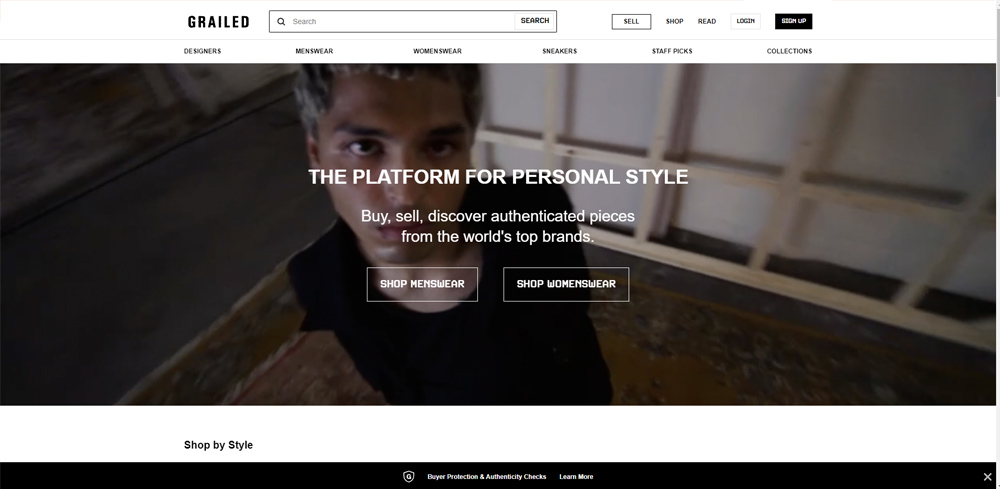The width and height of the screenshot is (1000, 489).
Task: Open the WOMENSWEAR menu
Action: click(438, 51)
